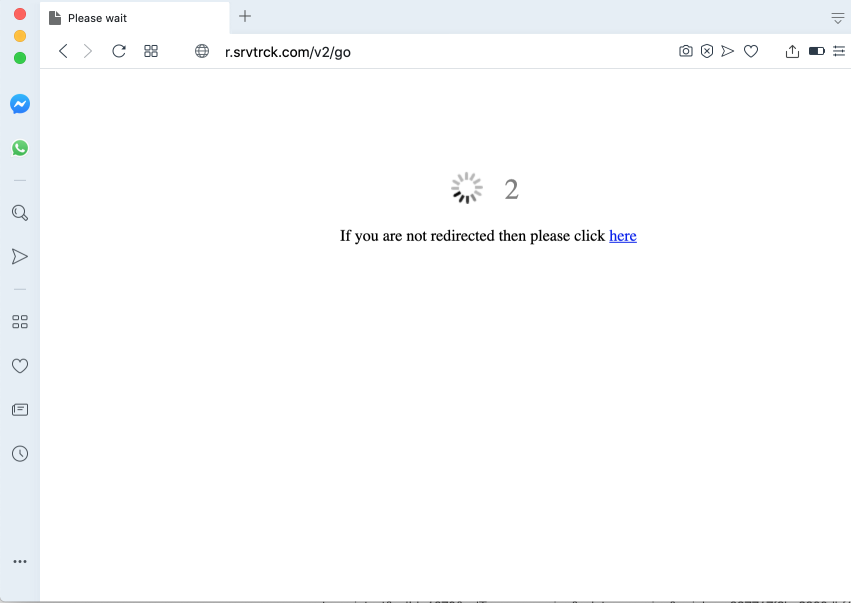This screenshot has width=851, height=603.
Task: Open the sidebar three-dots setup menu
Action: point(19,562)
